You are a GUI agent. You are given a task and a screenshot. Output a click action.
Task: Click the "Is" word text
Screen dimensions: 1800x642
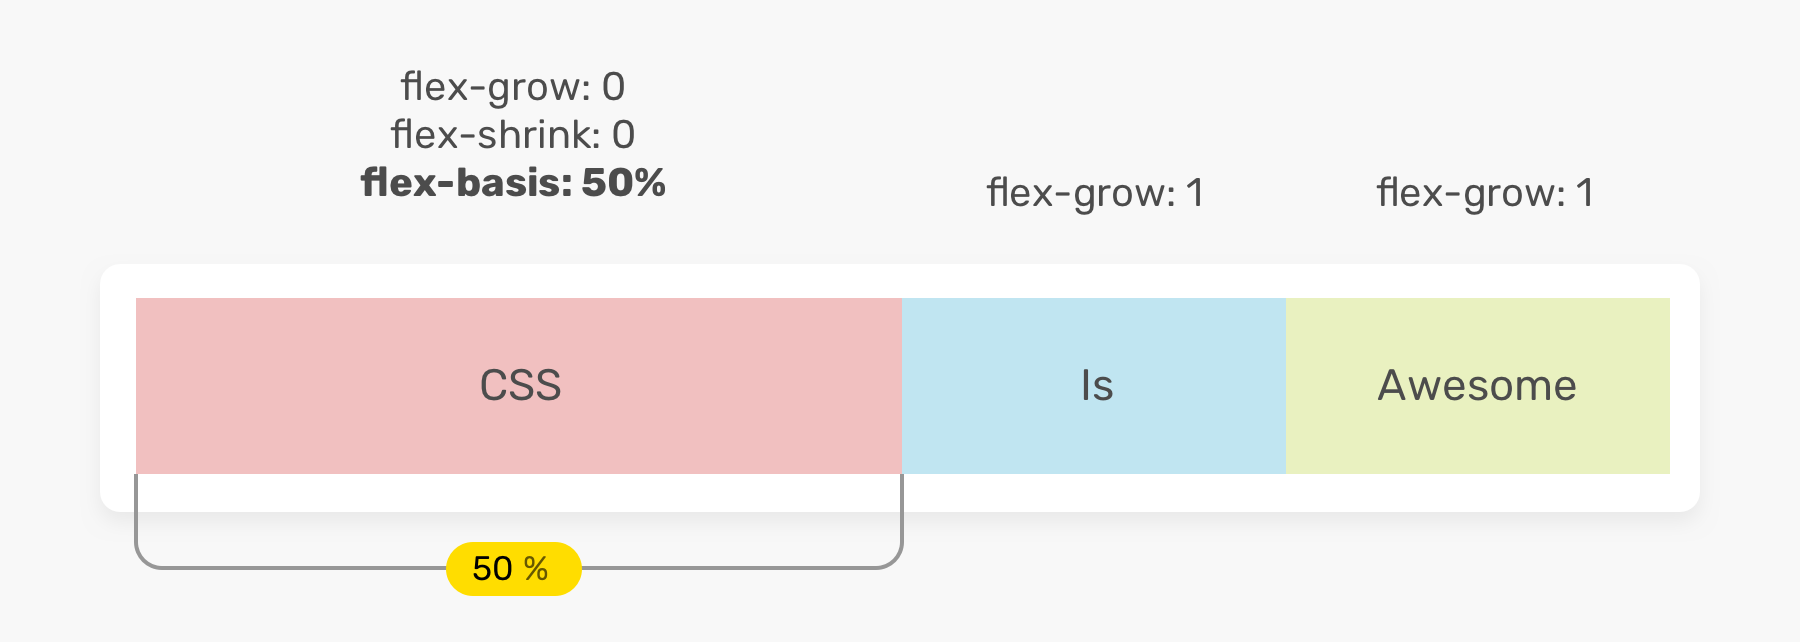coord(1097,386)
